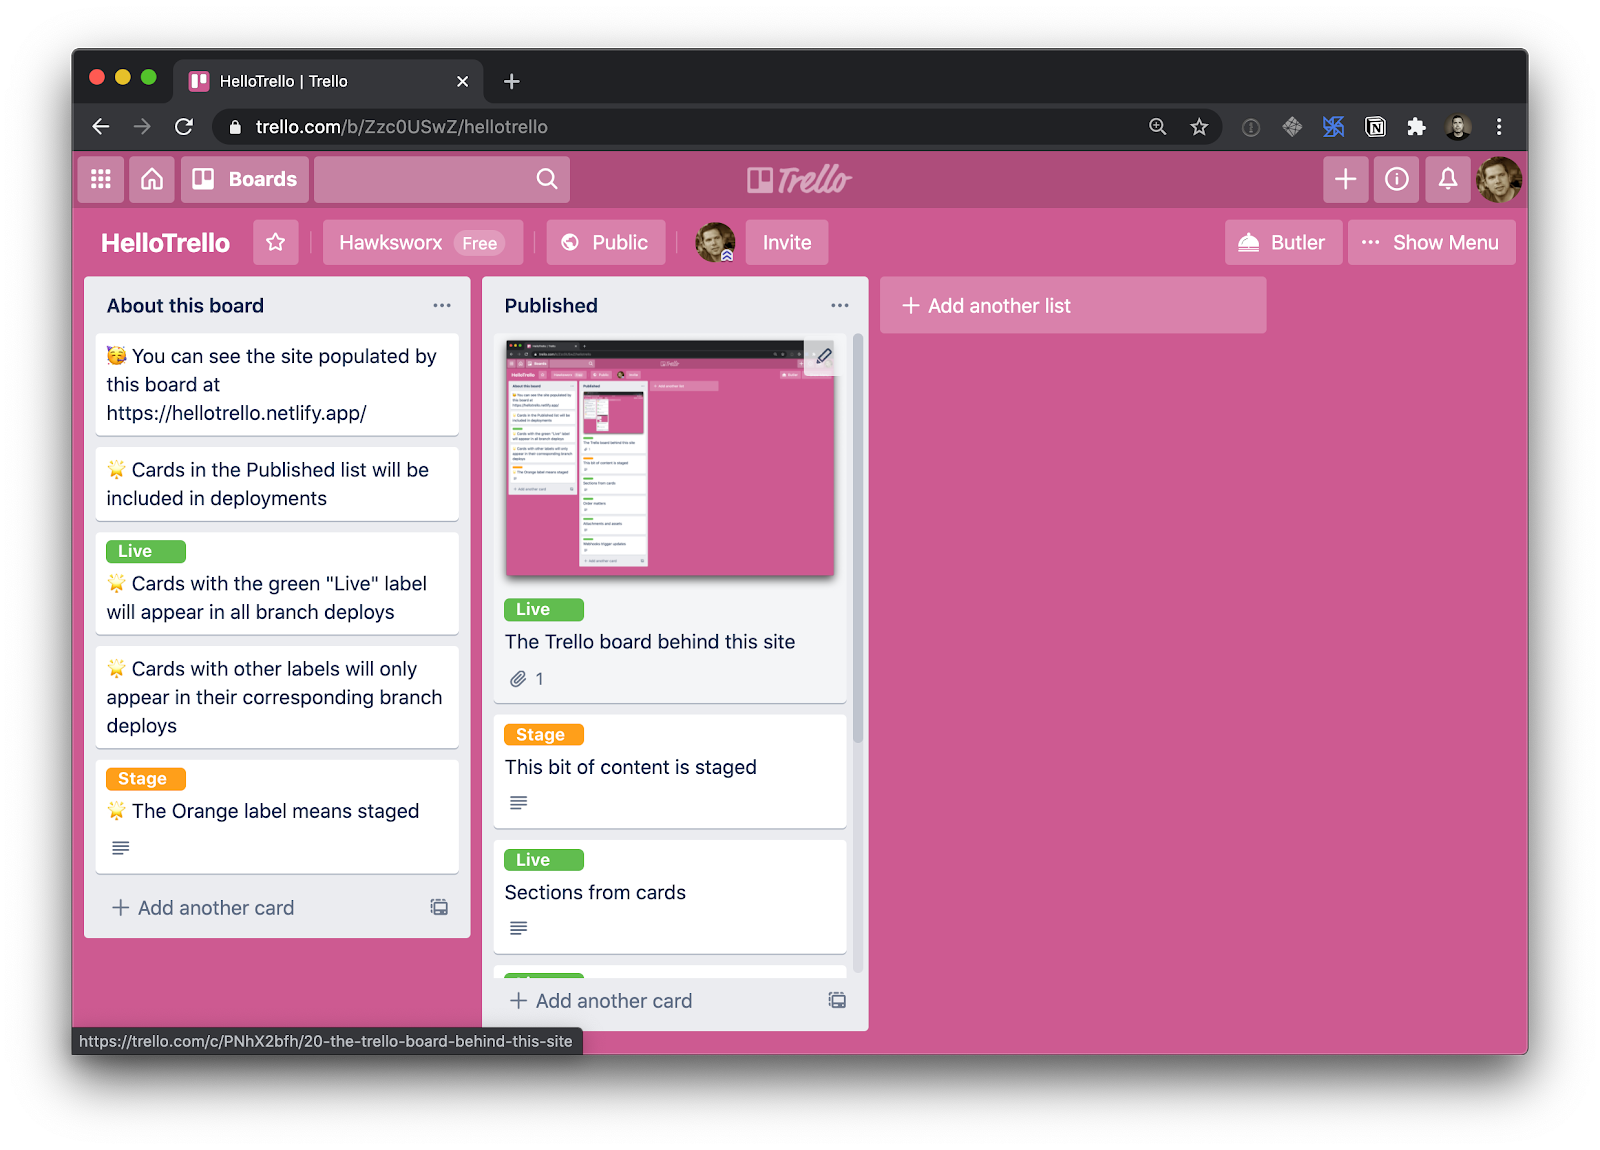Click Live label on Sections from cards
The width and height of the screenshot is (1600, 1150).
pos(544,860)
